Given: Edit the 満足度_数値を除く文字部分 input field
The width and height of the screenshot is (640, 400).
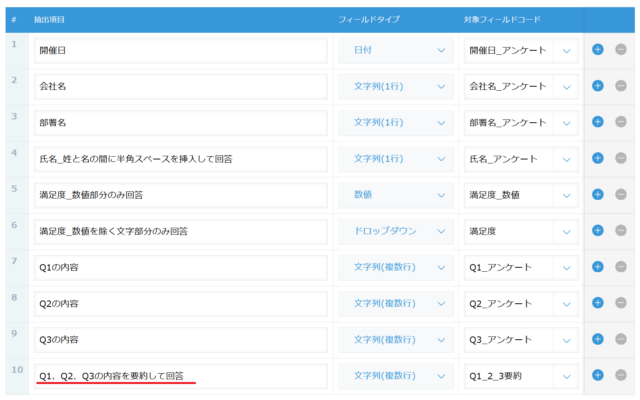Looking at the screenshot, I should (181, 231).
